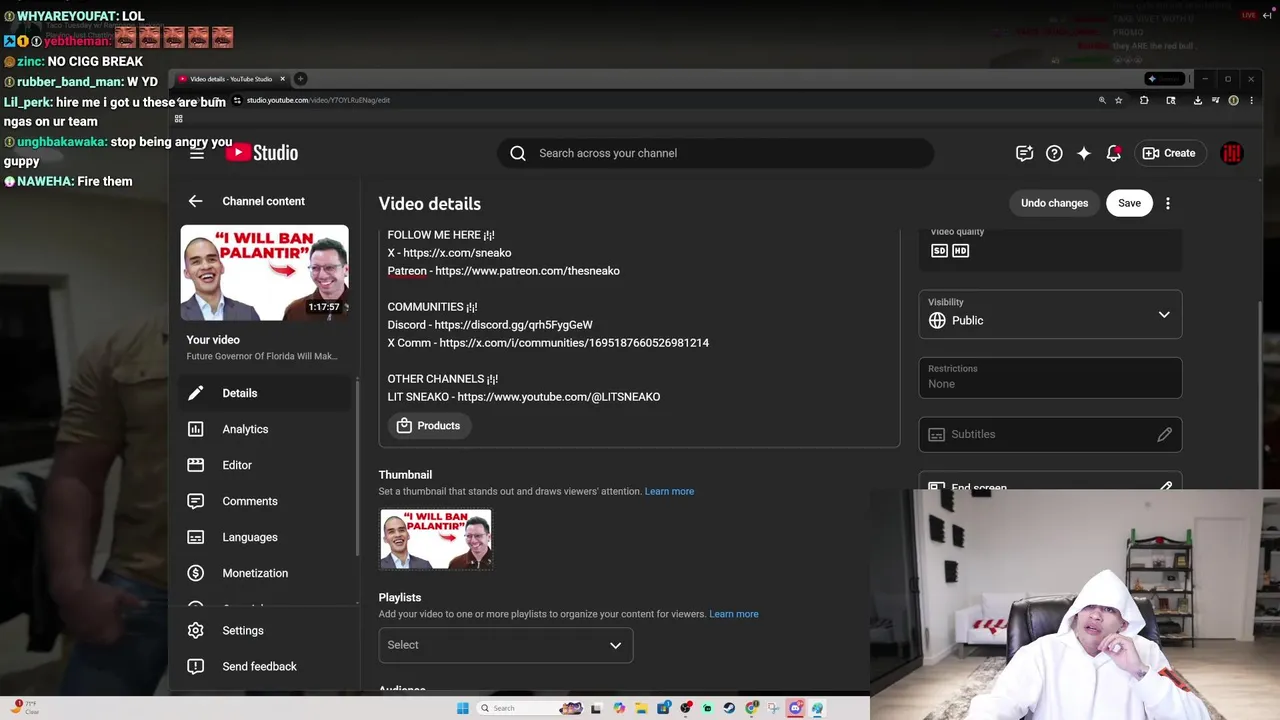Click the YouTube Studio logo

(261, 153)
